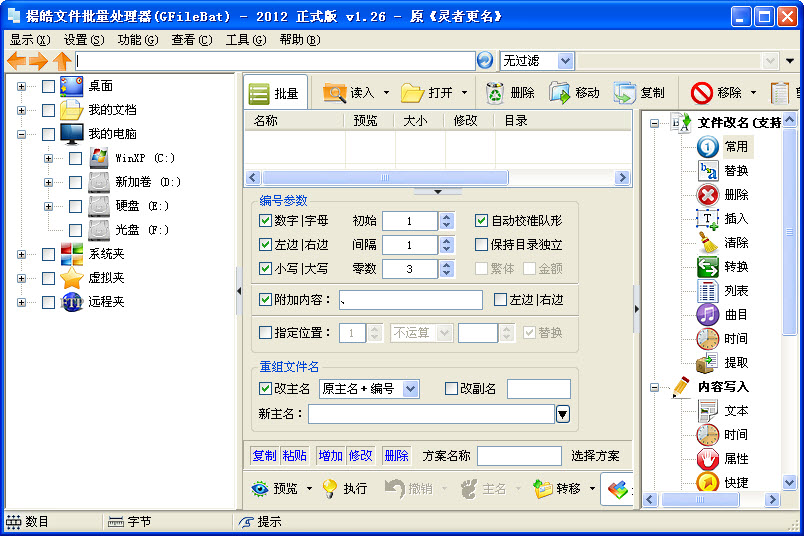Click the 移除 (remove) red circle icon
Image resolution: width=804 pixels, height=536 pixels.
tap(701, 93)
